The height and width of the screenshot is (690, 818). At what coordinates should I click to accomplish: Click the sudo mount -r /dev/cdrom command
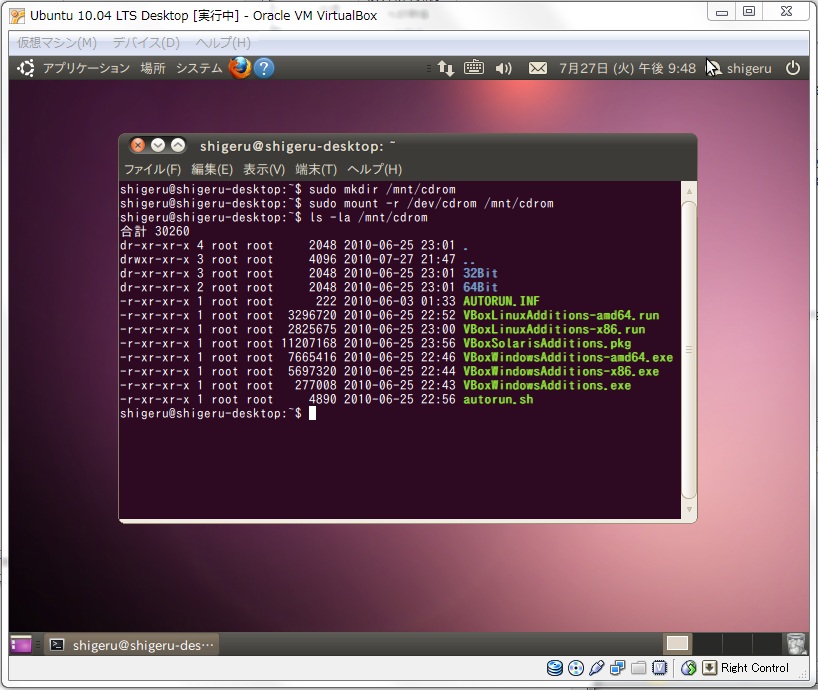point(431,203)
